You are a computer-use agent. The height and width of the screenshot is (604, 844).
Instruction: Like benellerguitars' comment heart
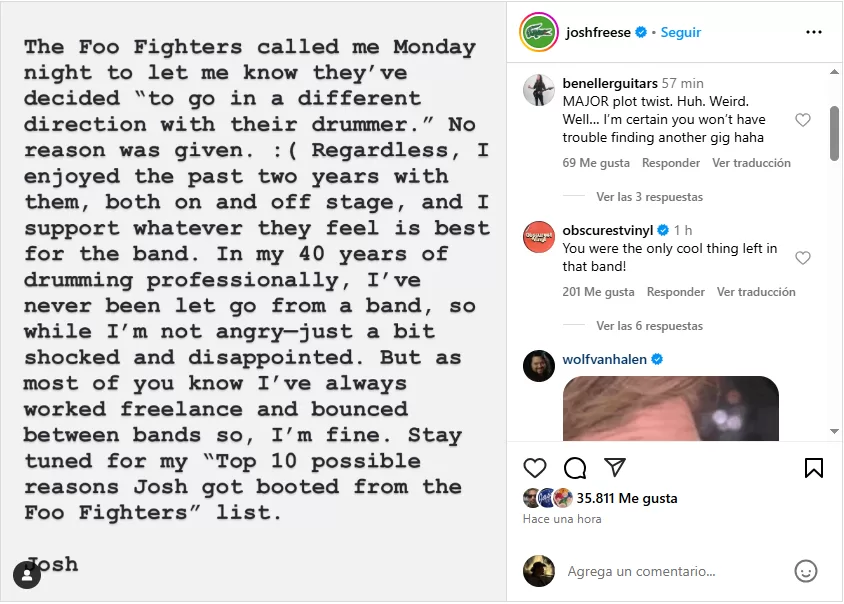(x=802, y=120)
